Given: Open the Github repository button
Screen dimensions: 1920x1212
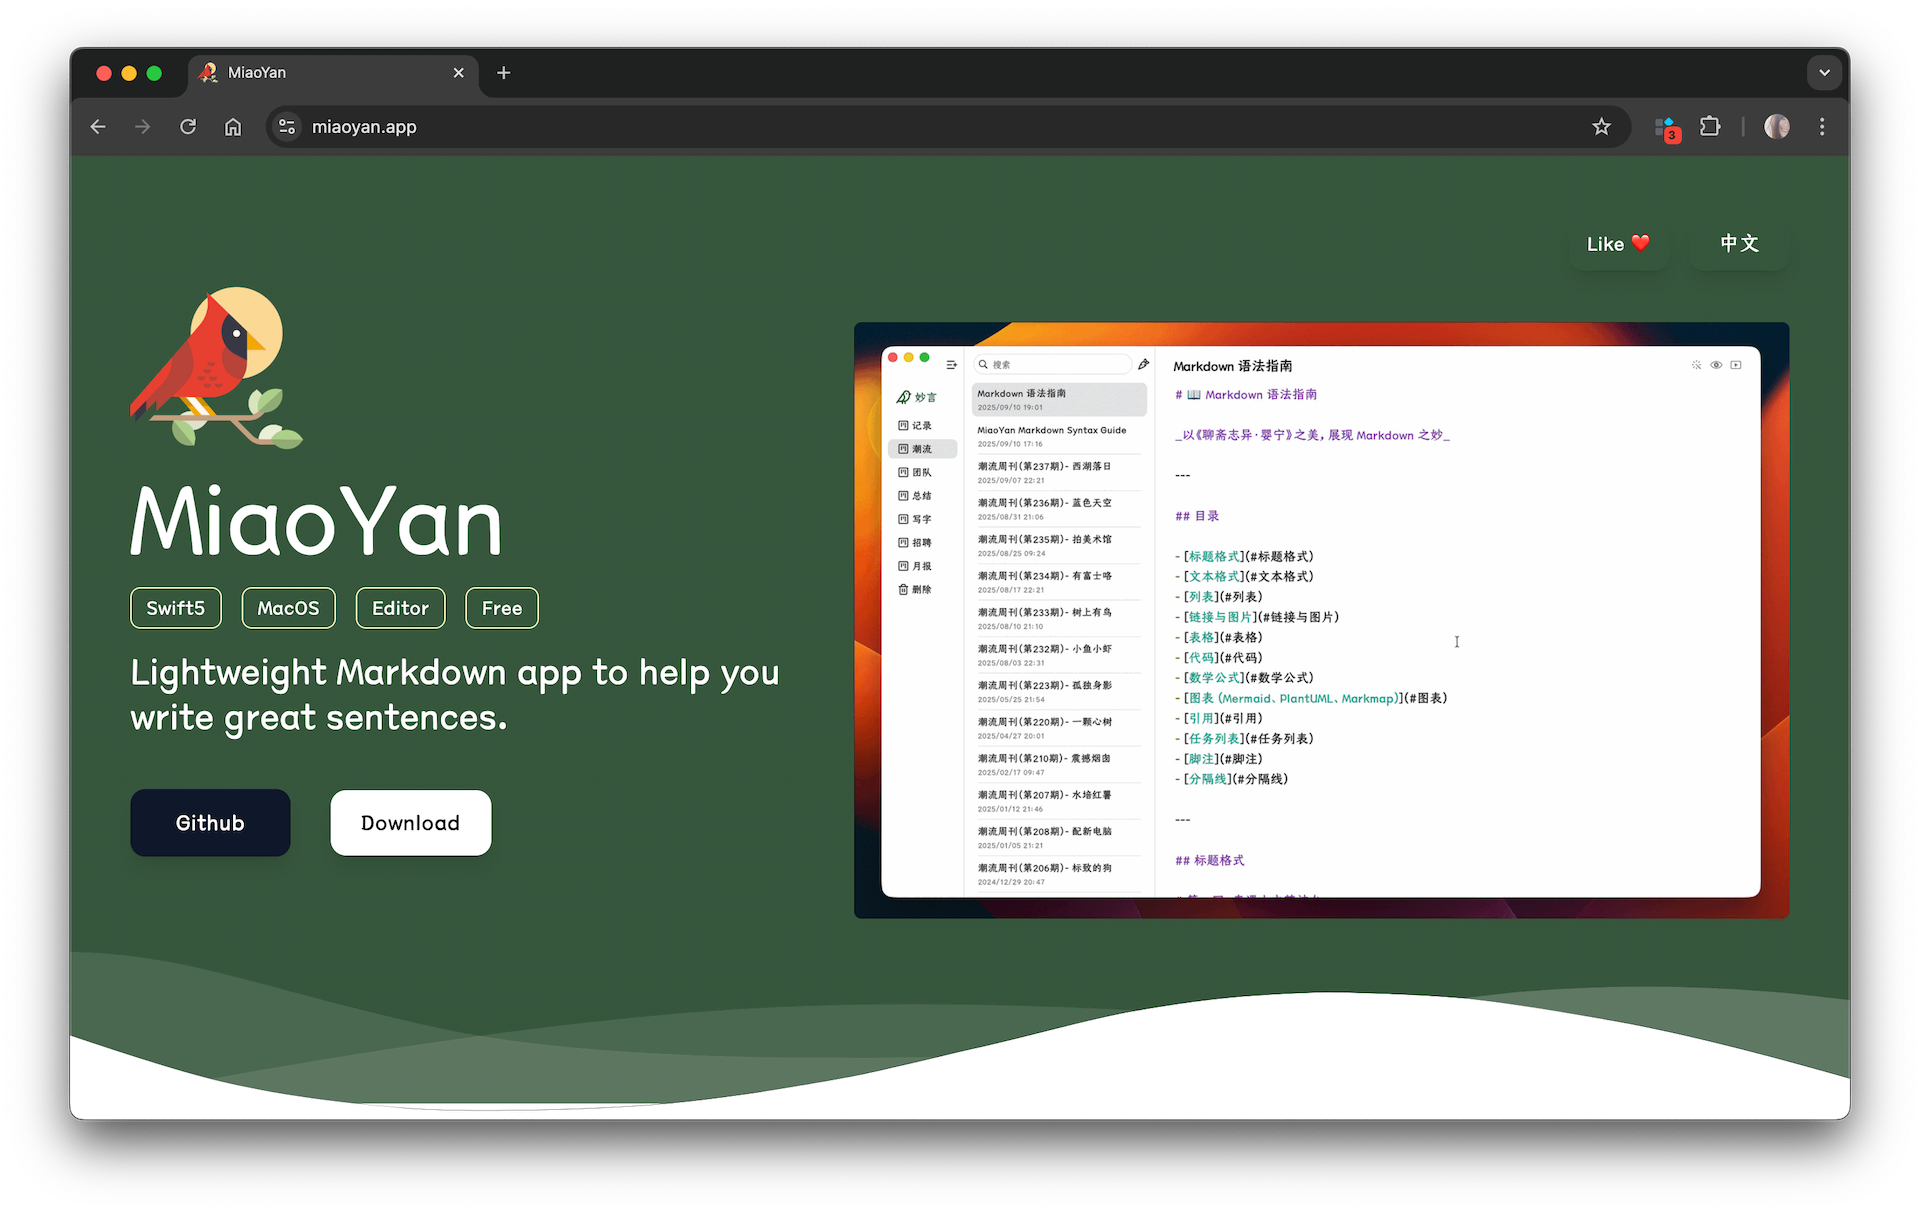Looking at the screenshot, I should (x=210, y=823).
